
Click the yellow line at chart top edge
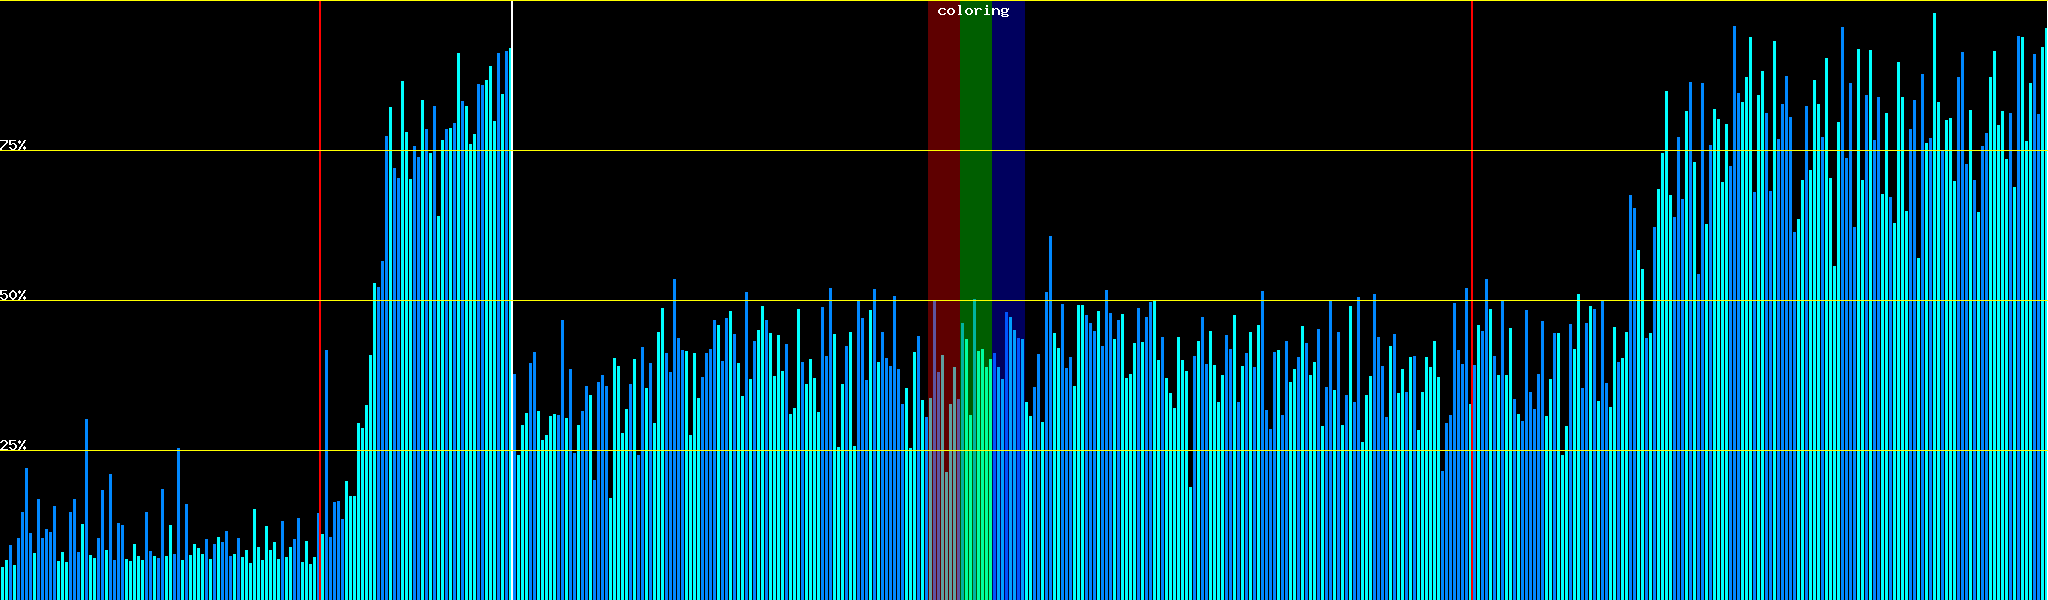(x=700, y=1)
